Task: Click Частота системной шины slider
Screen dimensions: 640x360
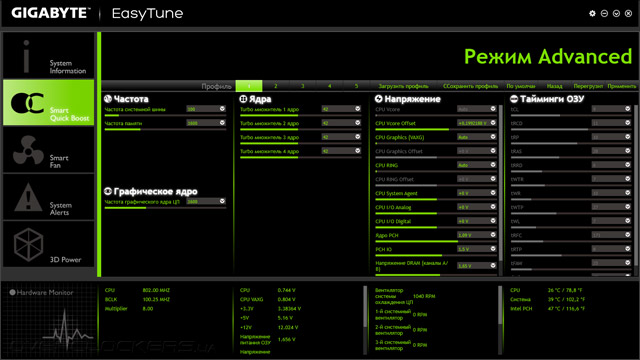Action: coord(165,116)
